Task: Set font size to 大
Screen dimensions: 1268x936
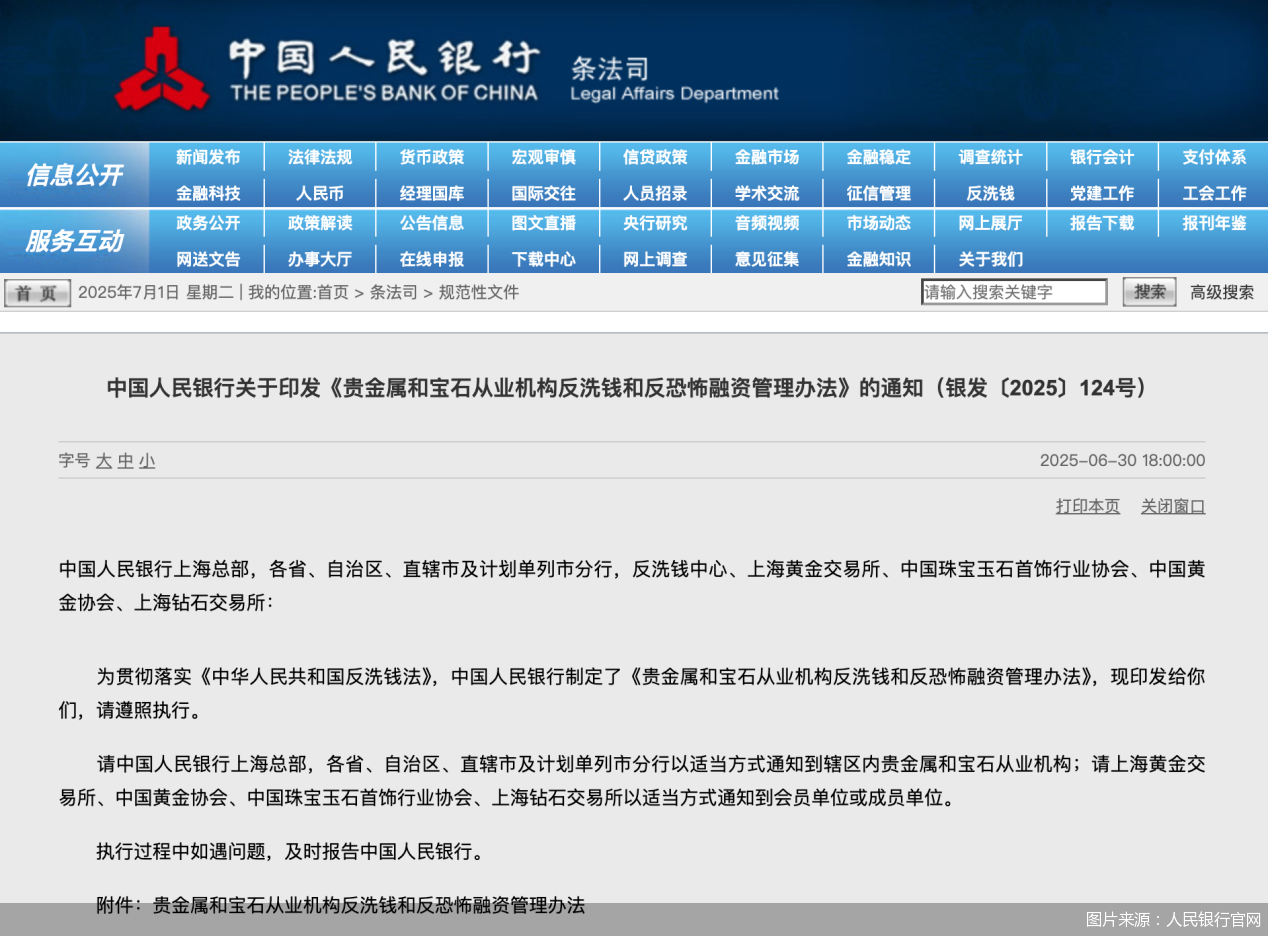Action: pyautogui.click(x=104, y=461)
